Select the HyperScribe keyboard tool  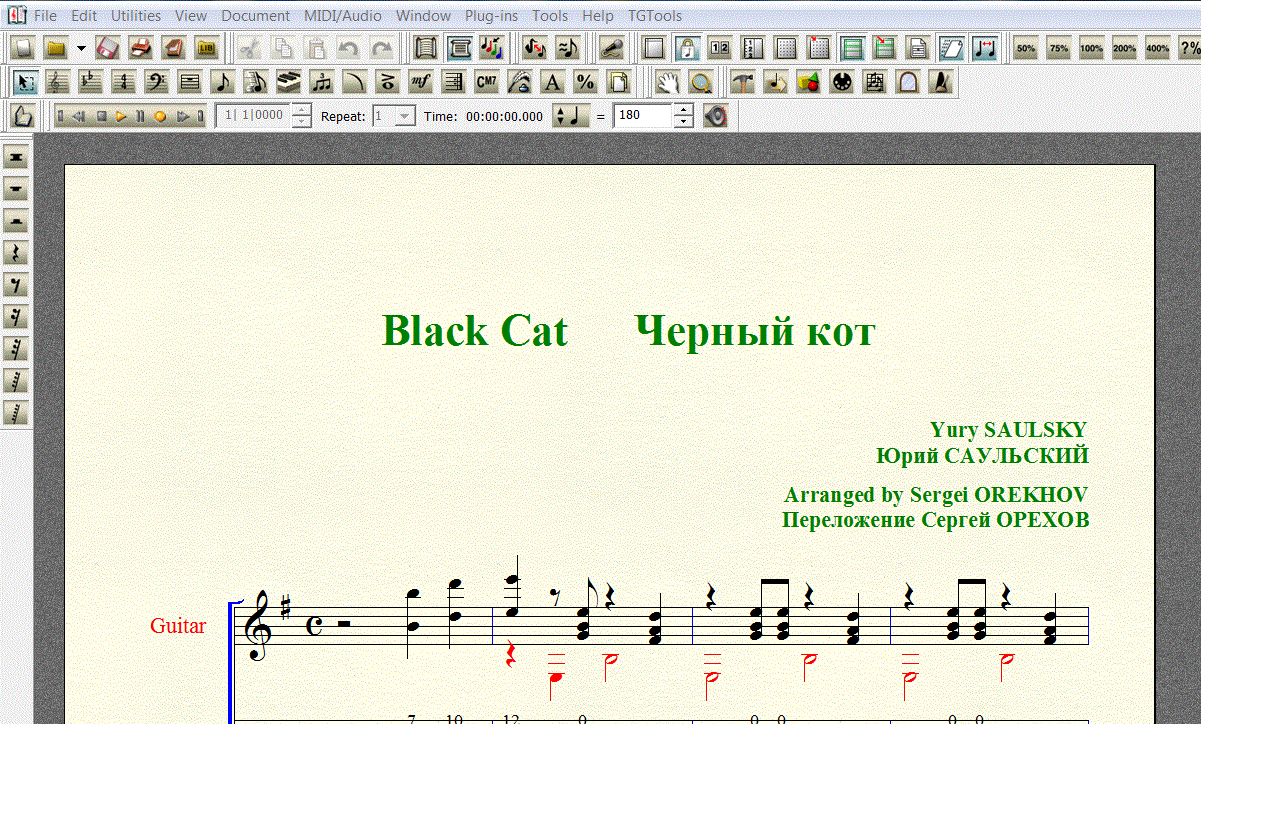[x=289, y=82]
